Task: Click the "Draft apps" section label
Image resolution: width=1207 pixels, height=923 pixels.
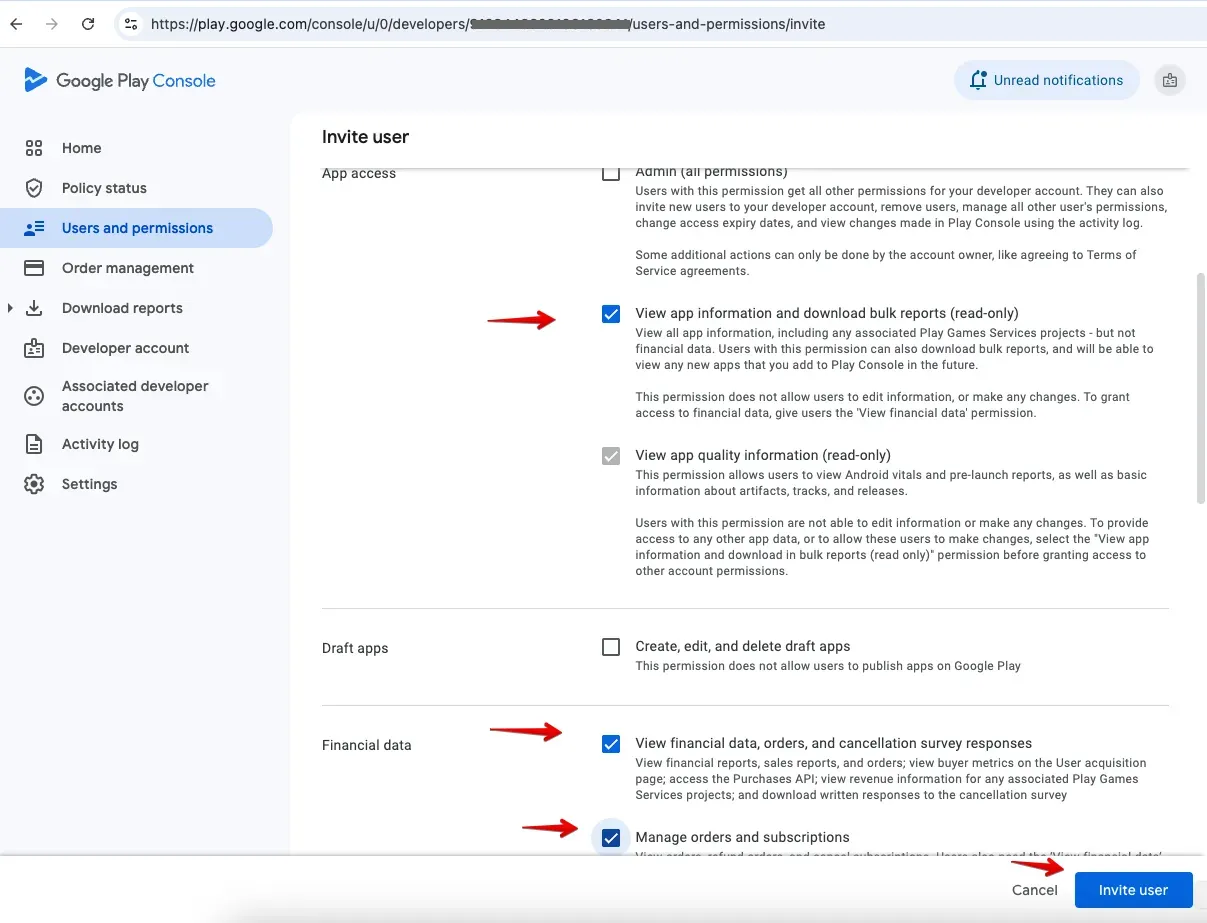Action: (355, 648)
